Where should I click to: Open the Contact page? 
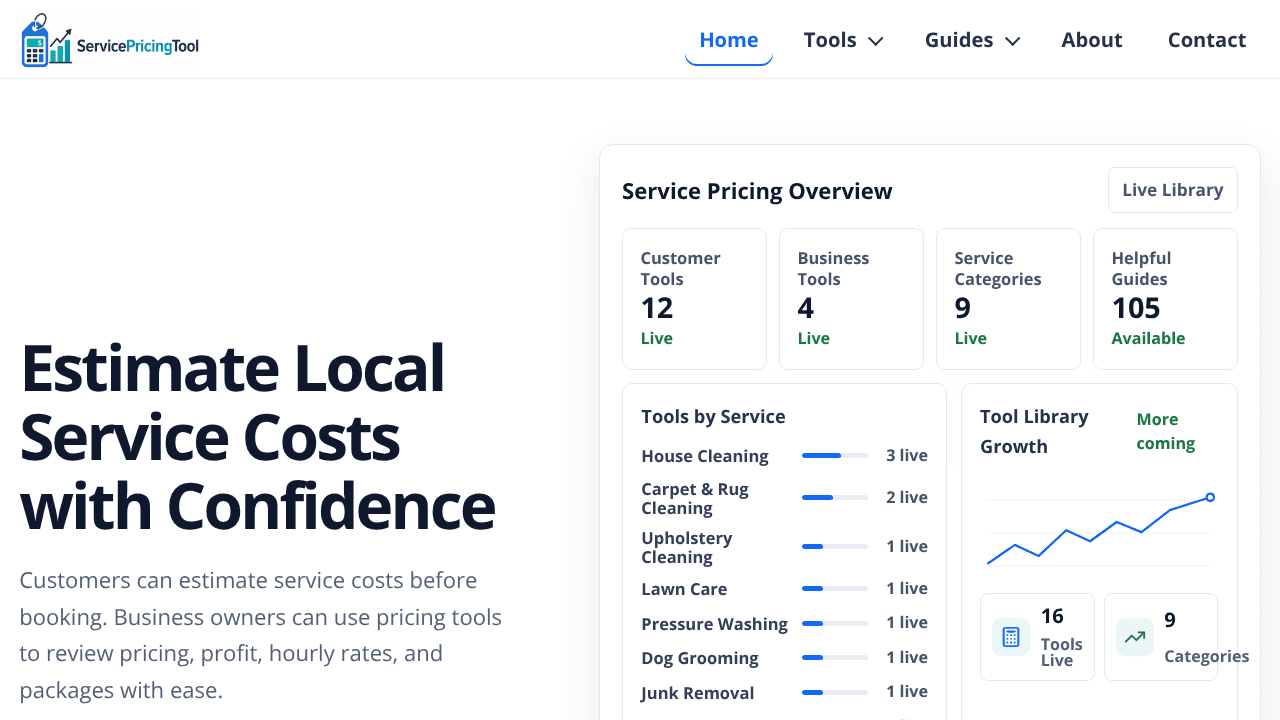(x=1207, y=40)
